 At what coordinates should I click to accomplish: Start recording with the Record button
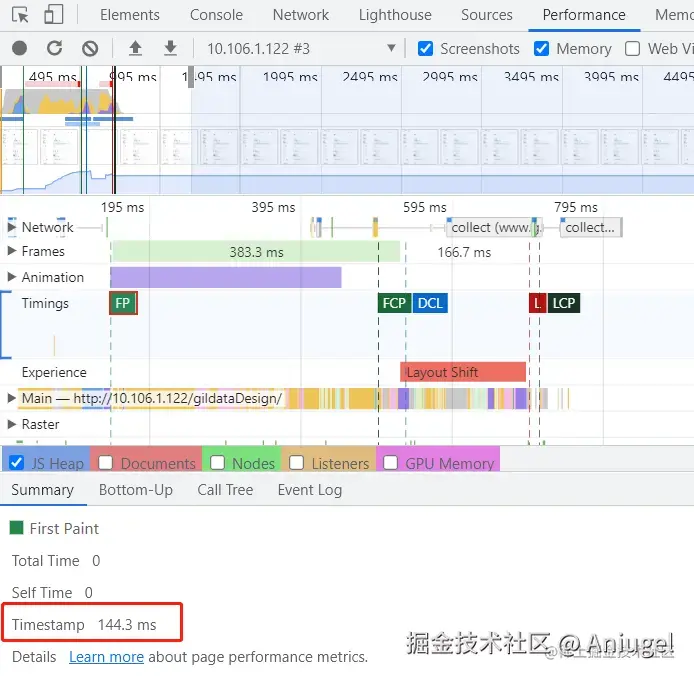click(19, 48)
